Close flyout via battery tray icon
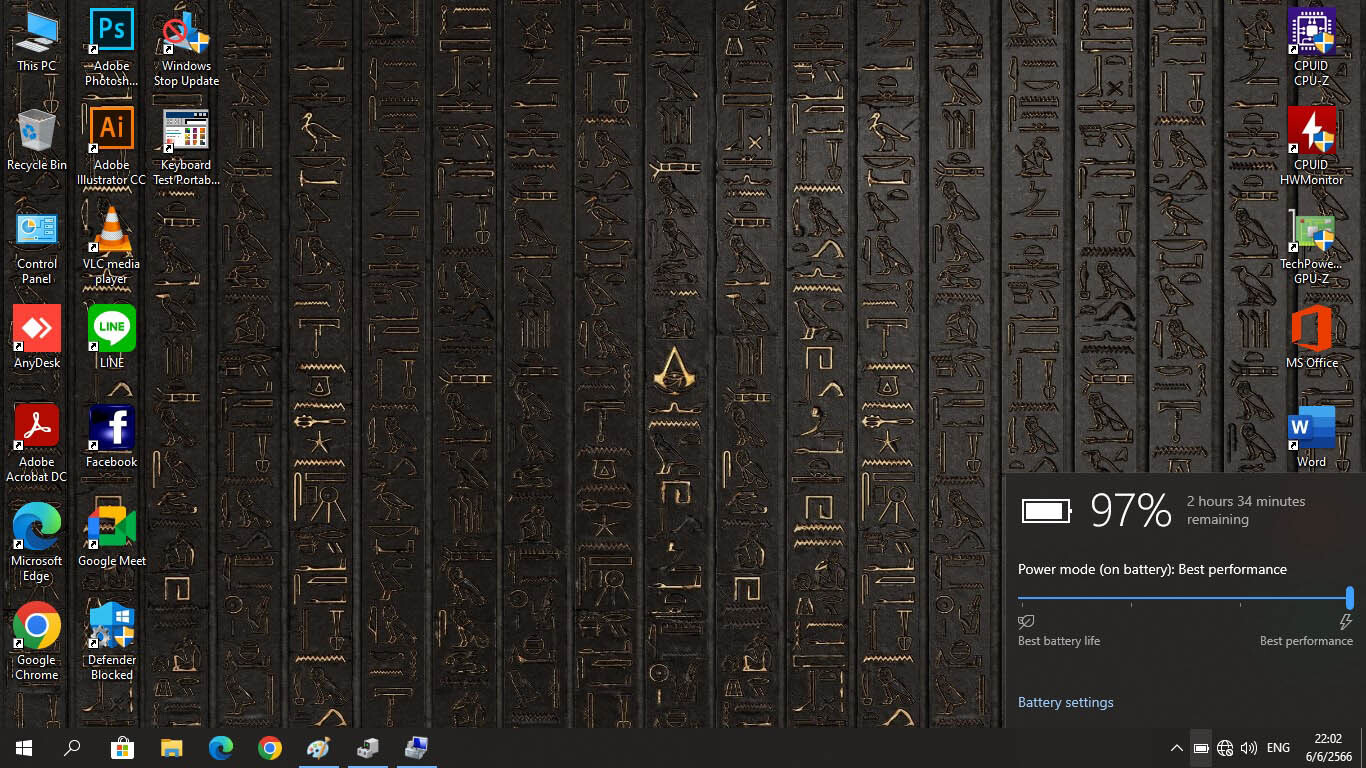The image size is (1366, 768). tap(1201, 748)
